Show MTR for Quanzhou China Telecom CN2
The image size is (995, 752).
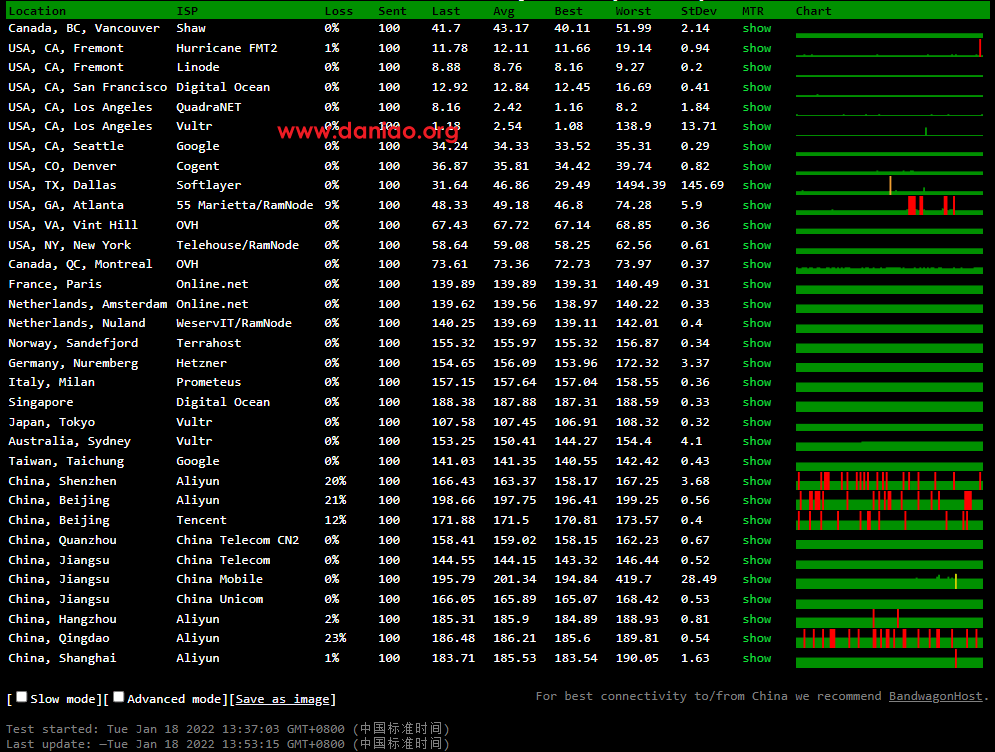tap(757, 540)
